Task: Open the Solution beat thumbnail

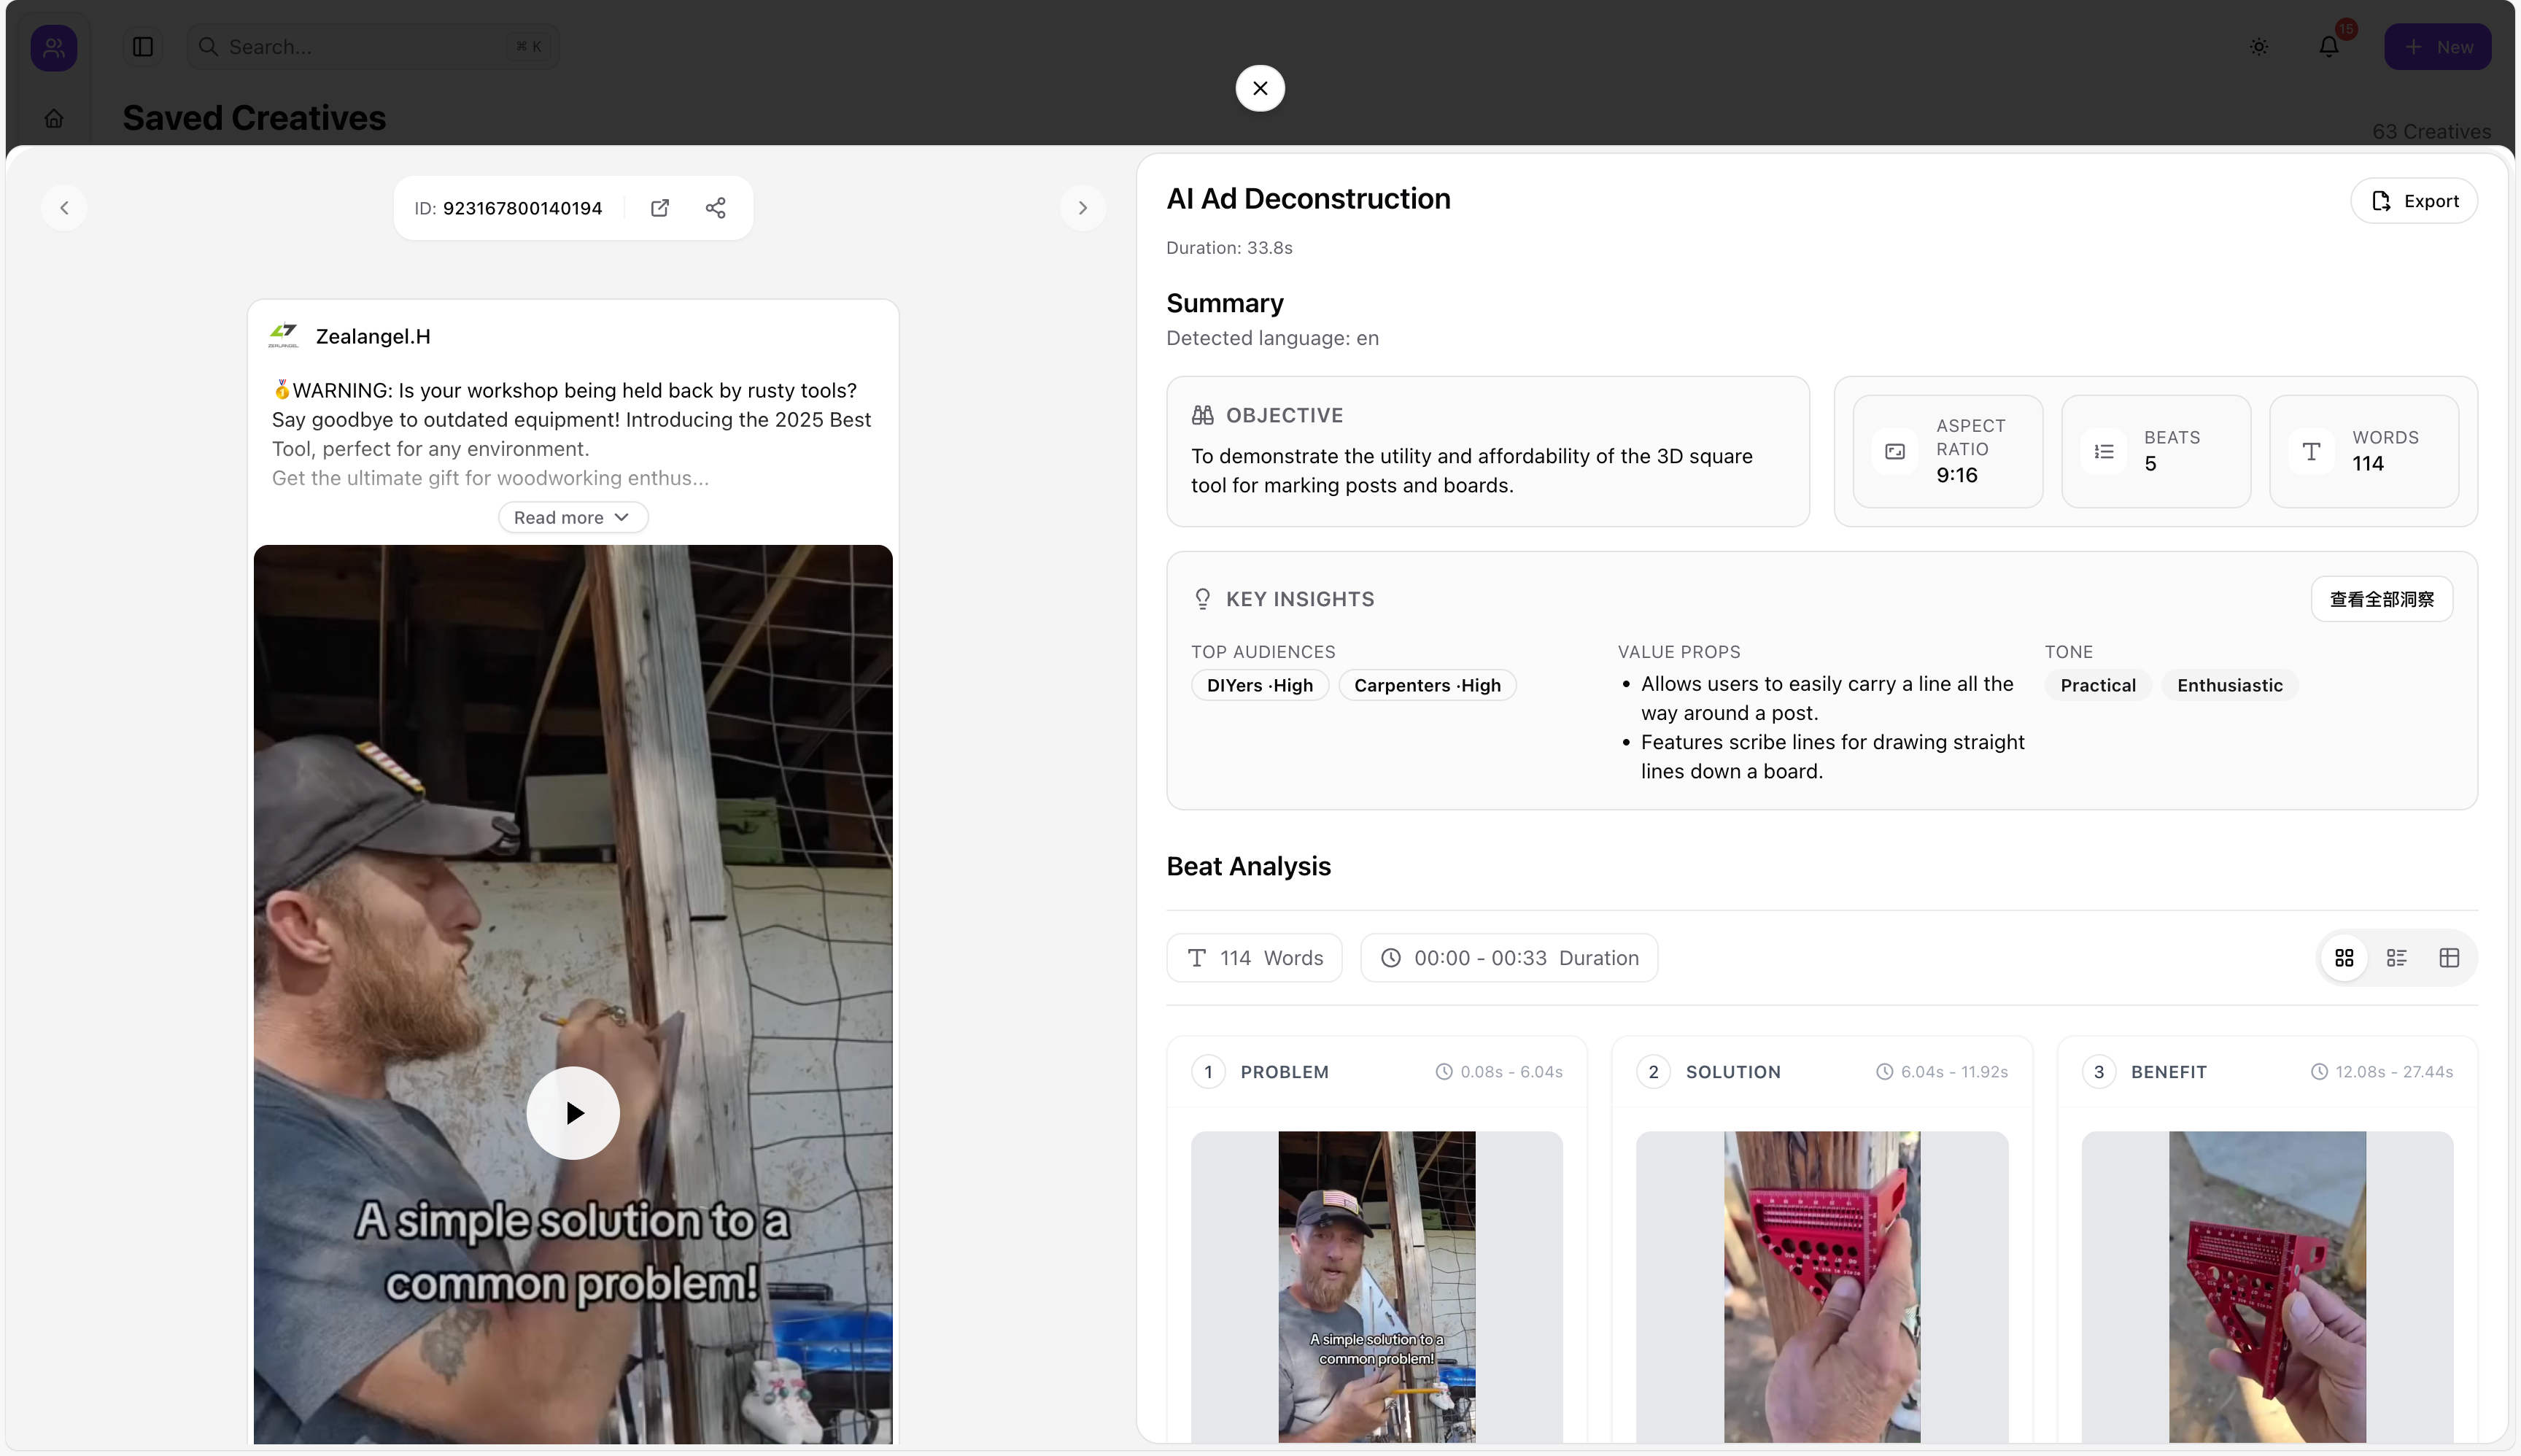Action: (1821, 1286)
